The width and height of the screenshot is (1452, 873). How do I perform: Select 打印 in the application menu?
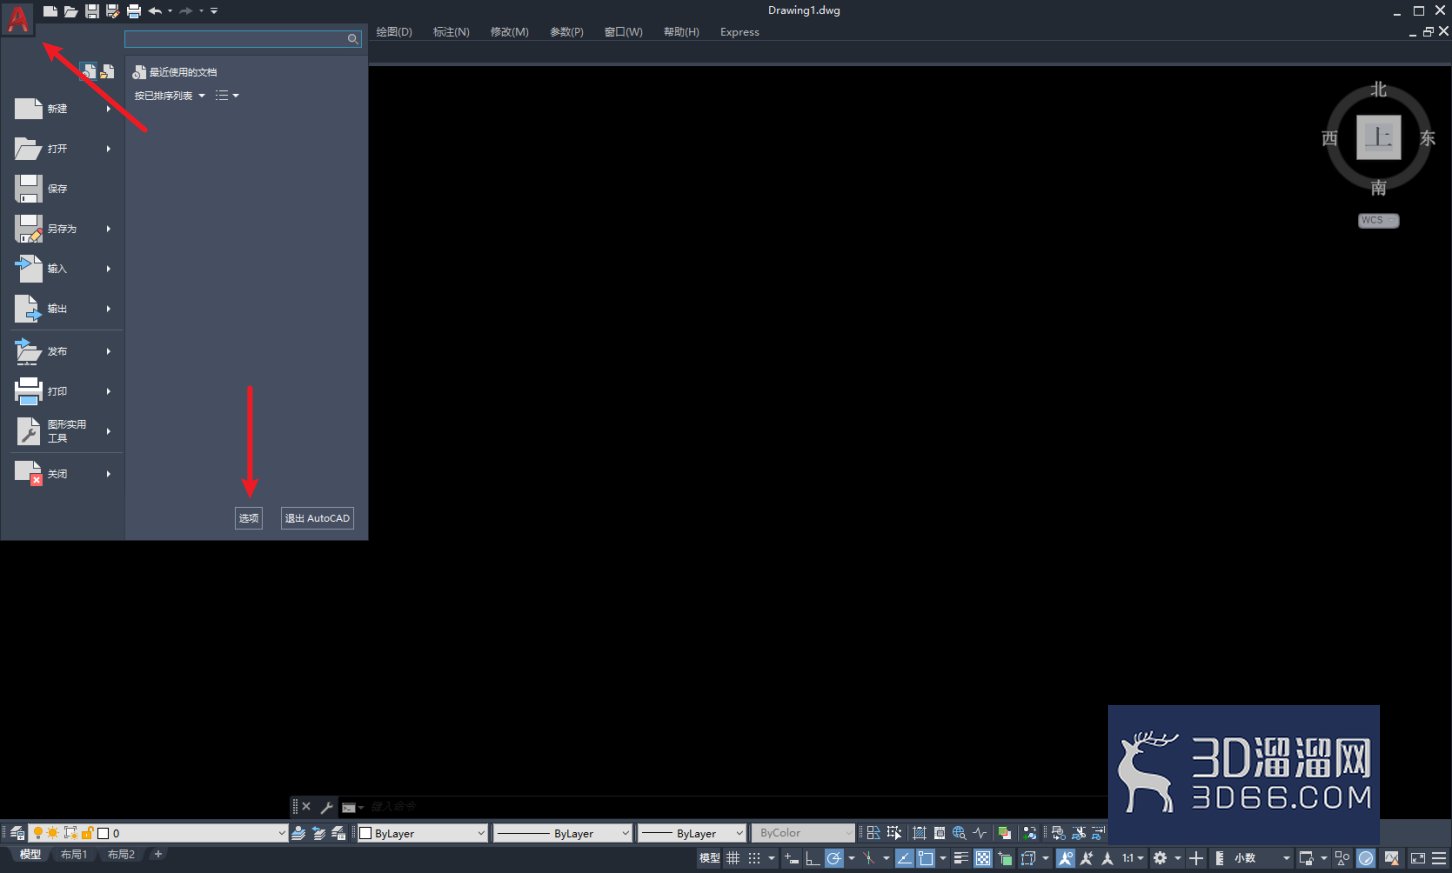[62, 392]
